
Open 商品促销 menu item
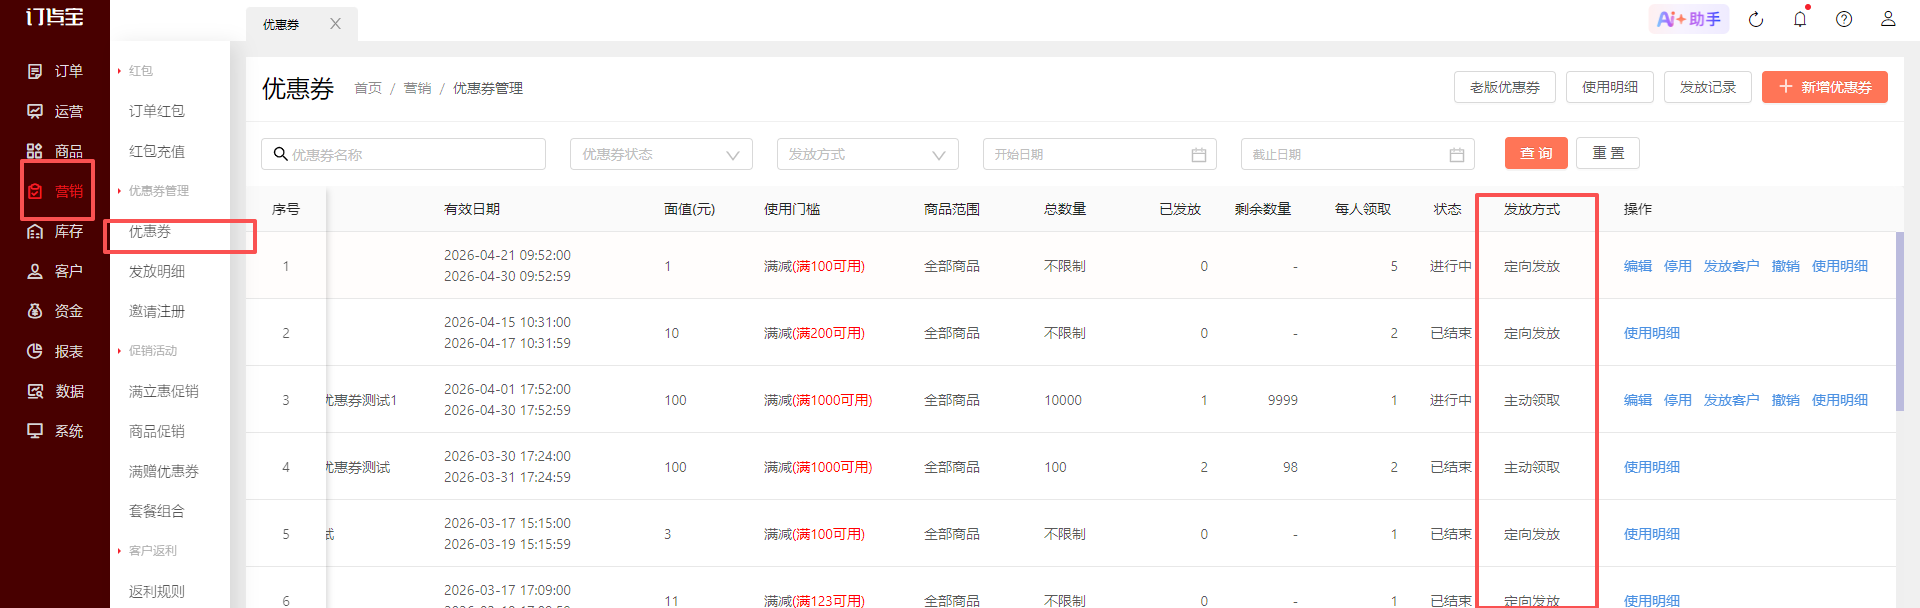tap(157, 431)
